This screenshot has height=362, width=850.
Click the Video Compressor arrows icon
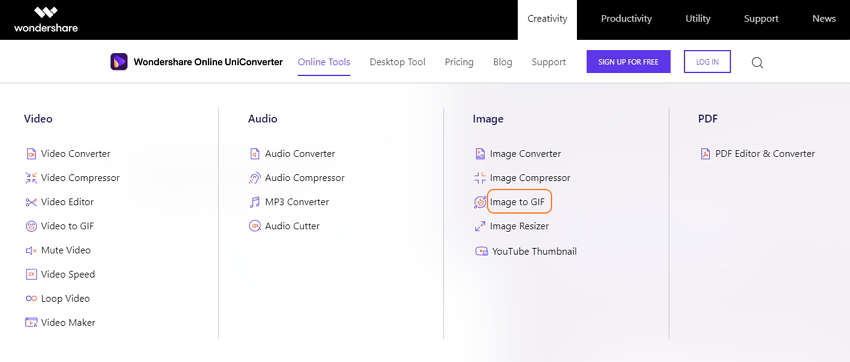point(31,178)
